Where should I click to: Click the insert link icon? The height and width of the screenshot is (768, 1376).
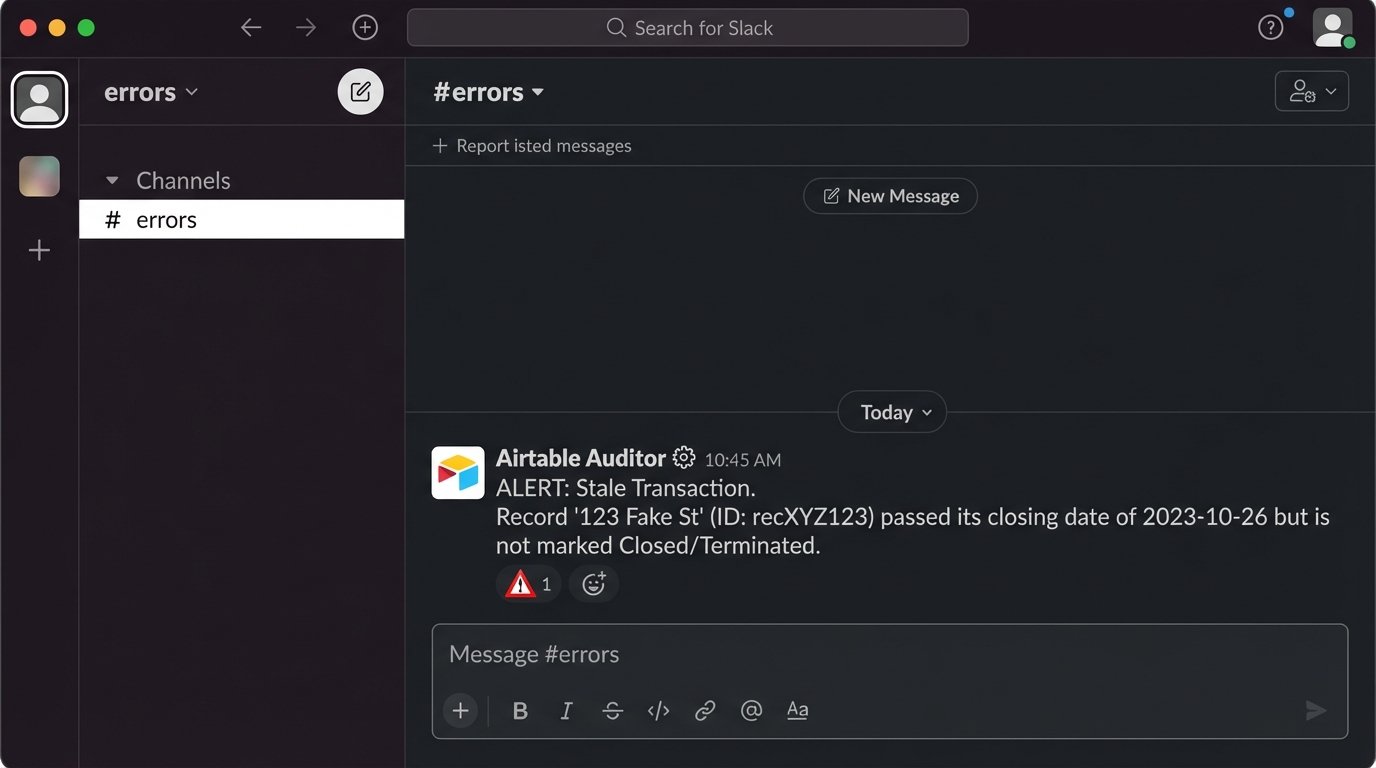(x=705, y=711)
